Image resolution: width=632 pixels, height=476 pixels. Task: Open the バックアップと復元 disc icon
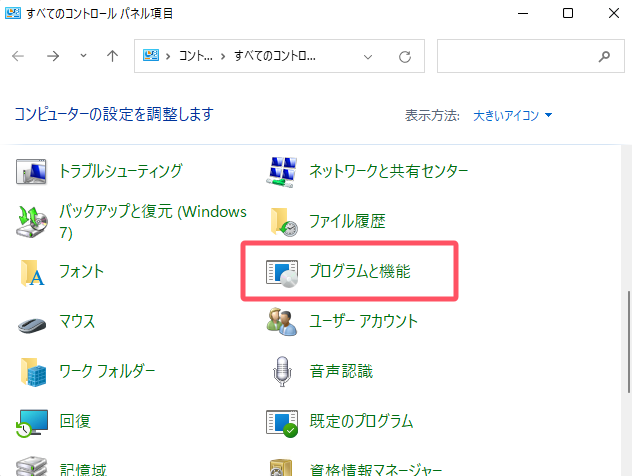[32, 222]
